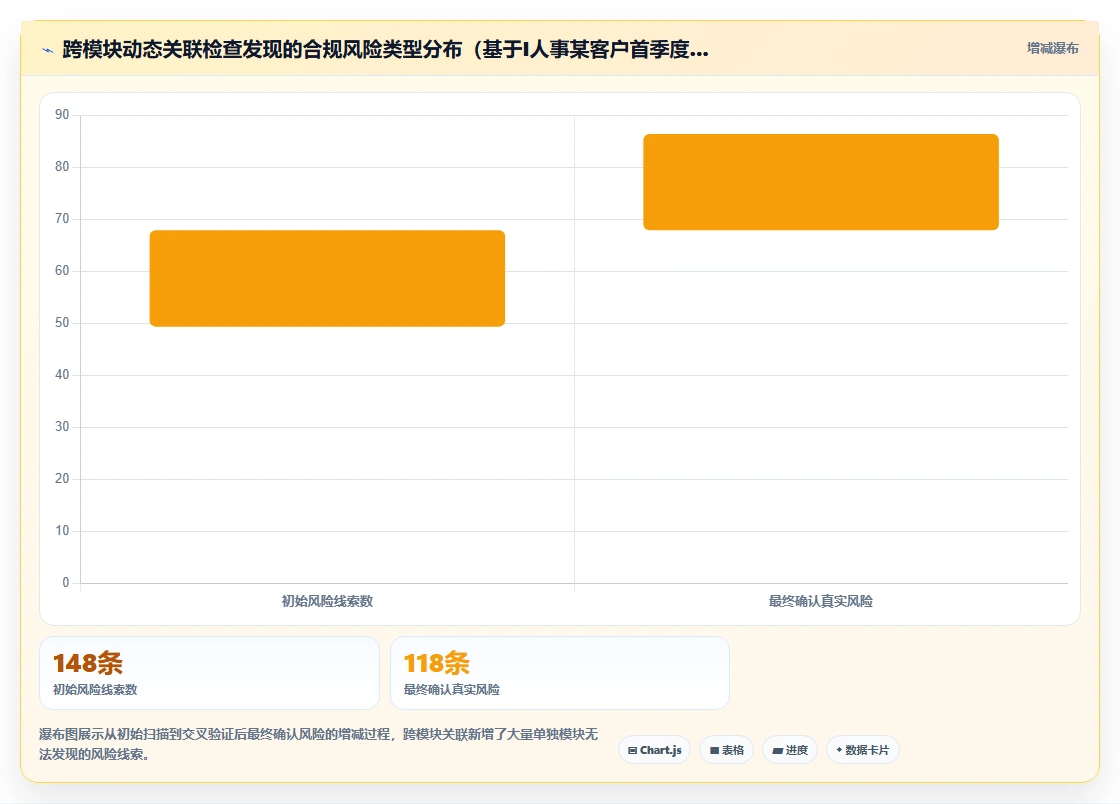Click the y-axis value 0
The image size is (1120, 804).
66,582
